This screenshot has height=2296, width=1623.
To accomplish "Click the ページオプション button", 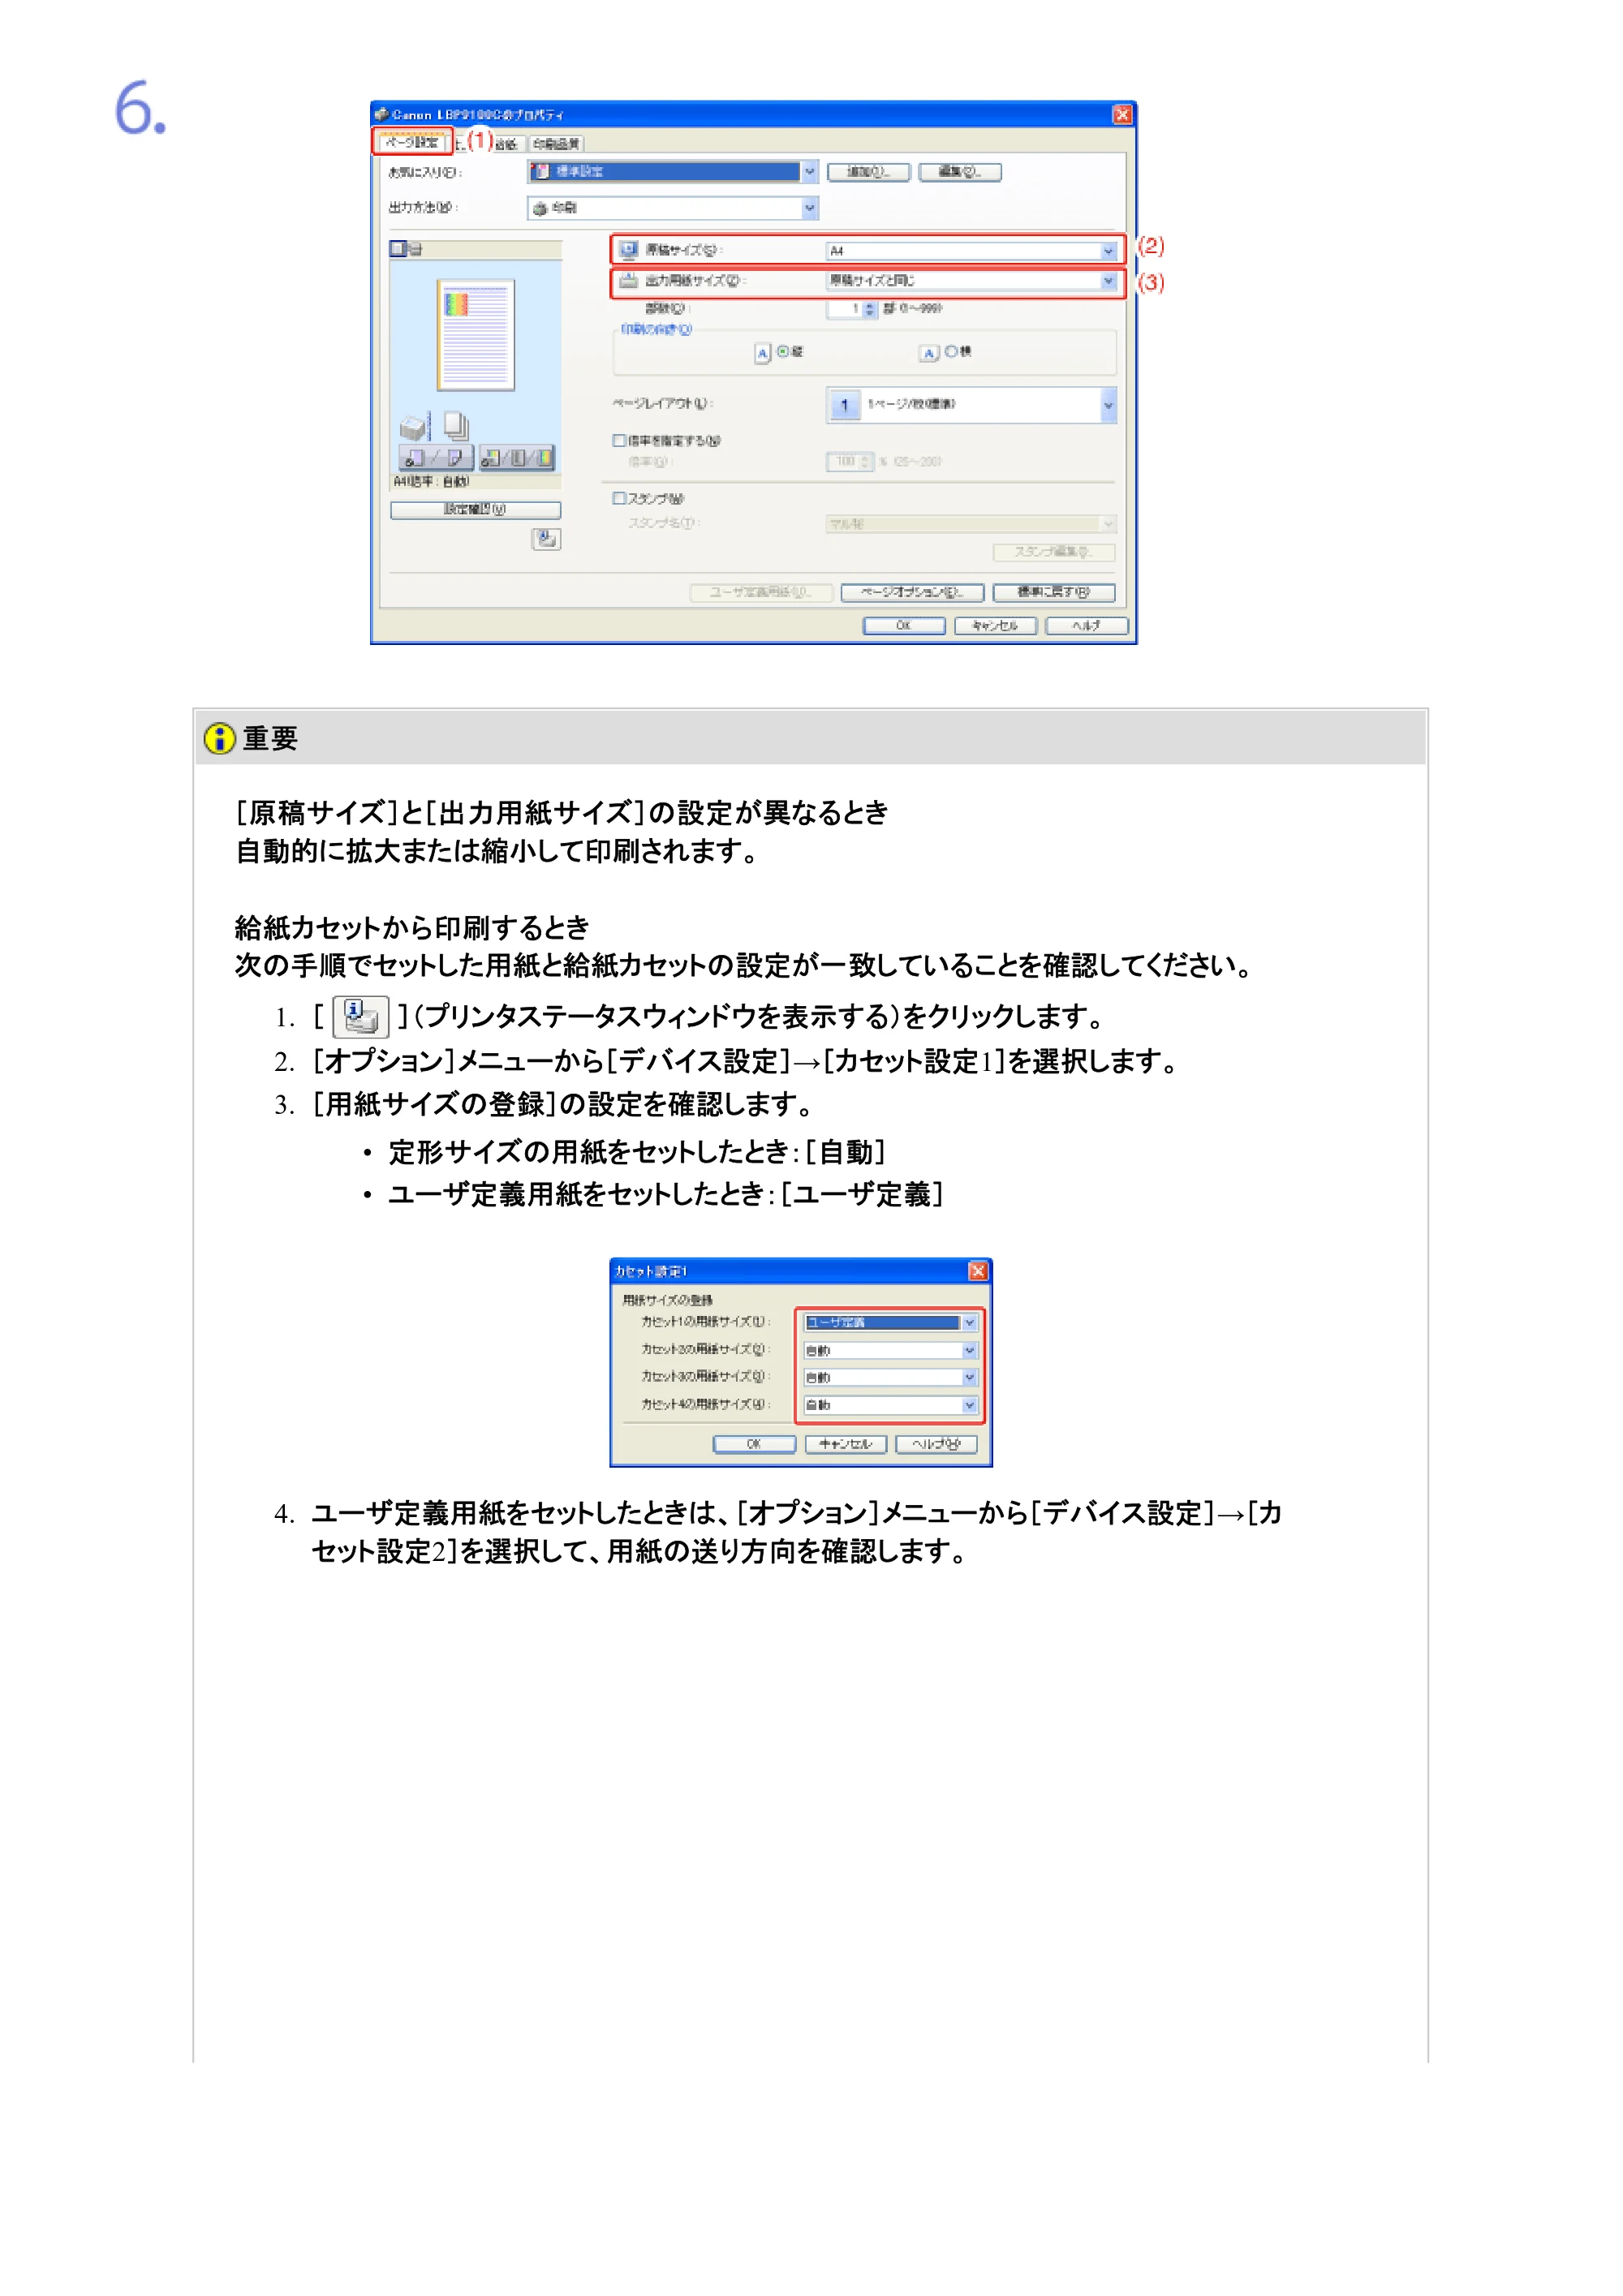I will [x=912, y=593].
